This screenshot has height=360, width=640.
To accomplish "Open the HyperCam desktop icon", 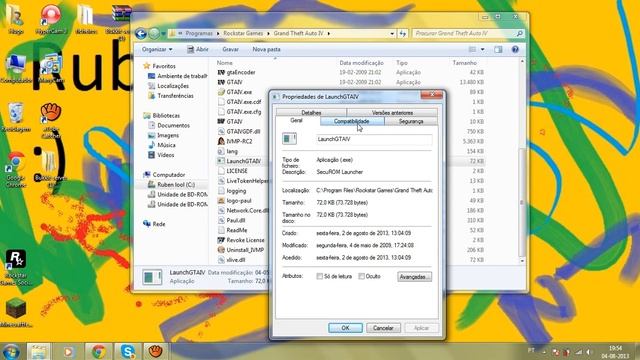I will pos(51,19).
